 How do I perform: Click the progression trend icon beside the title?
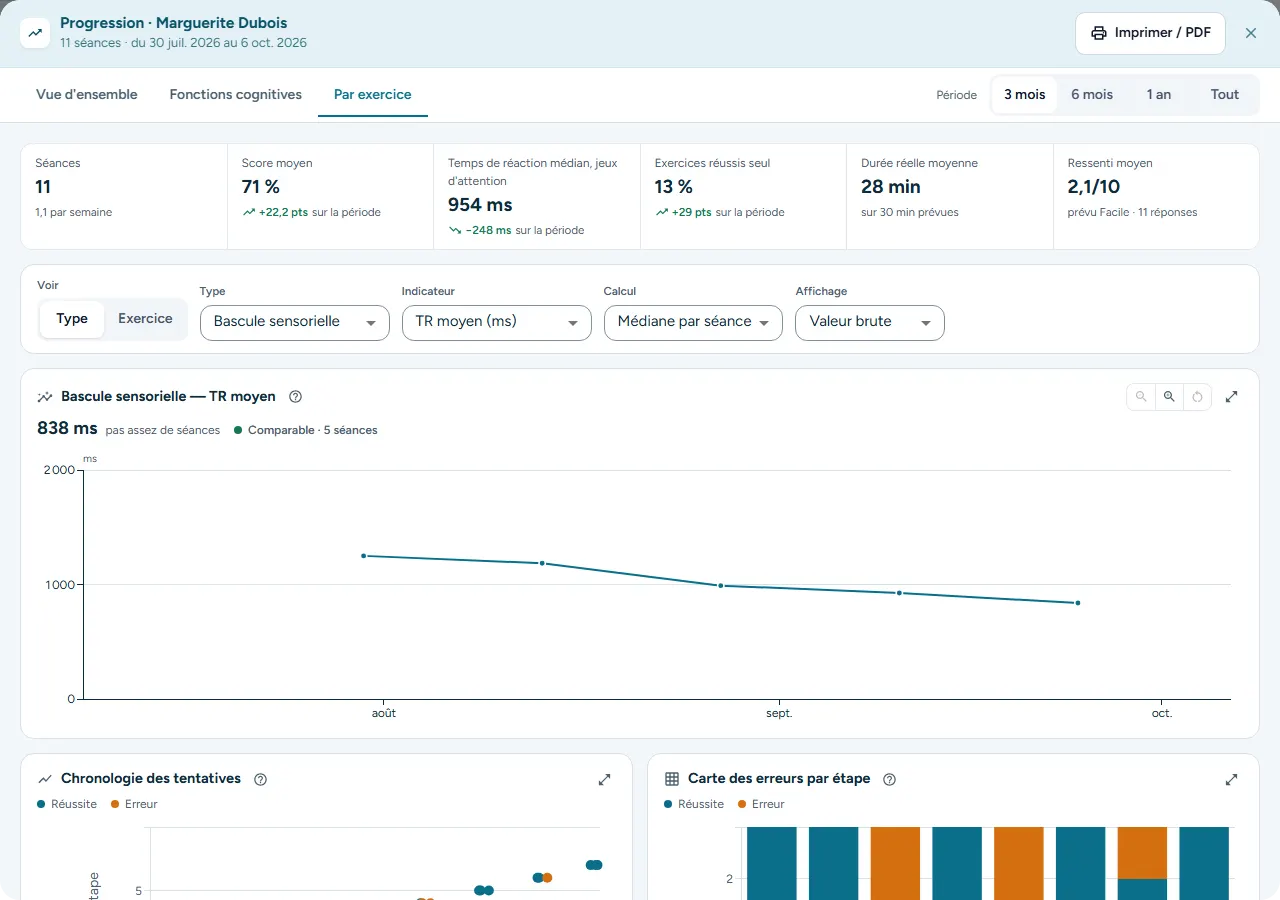35,33
